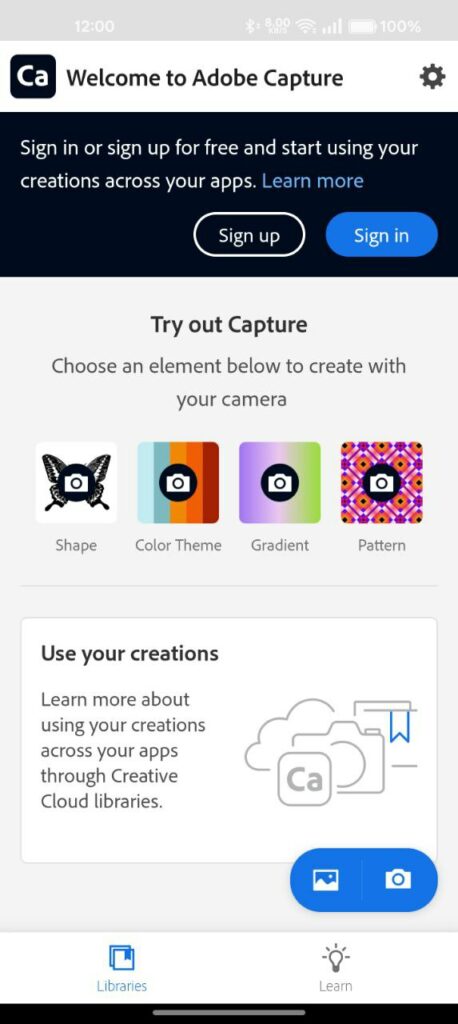
Task: Switch to the Libraries tab
Action: 122,968
